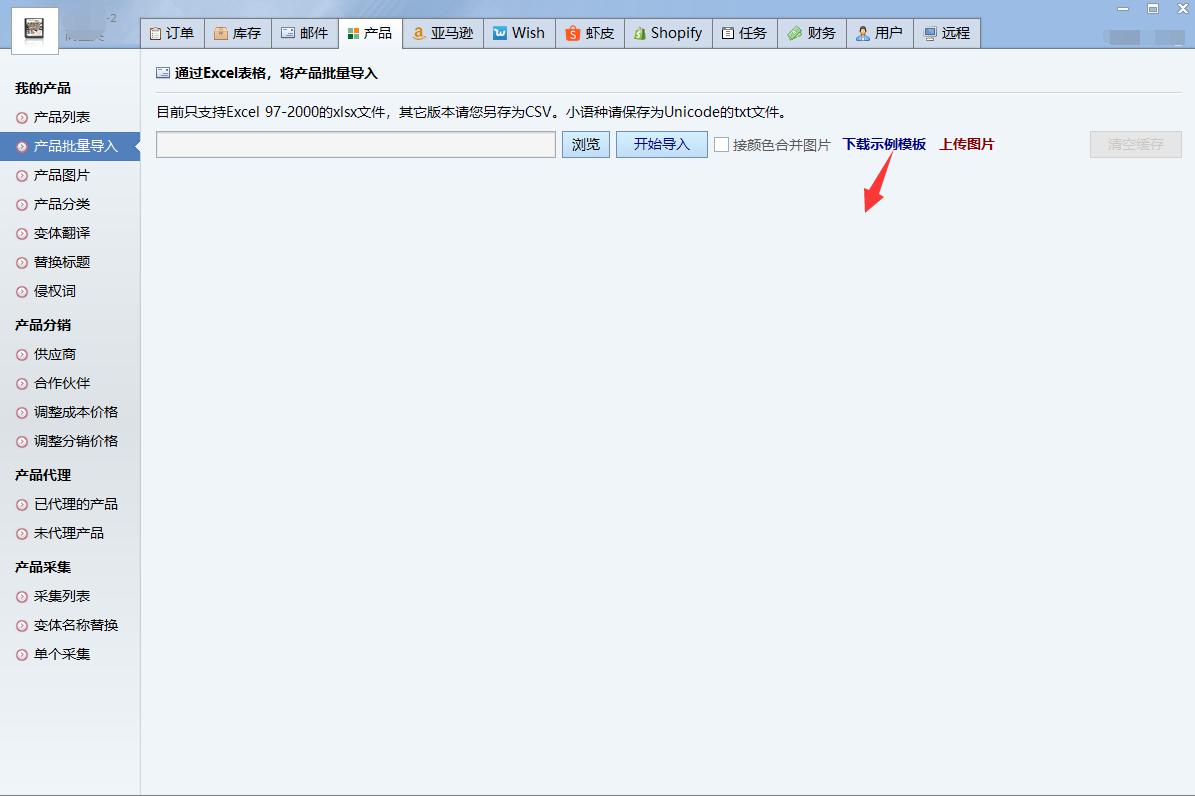This screenshot has width=1195, height=796.
Task: Click the finance money icon
Action: point(794,33)
